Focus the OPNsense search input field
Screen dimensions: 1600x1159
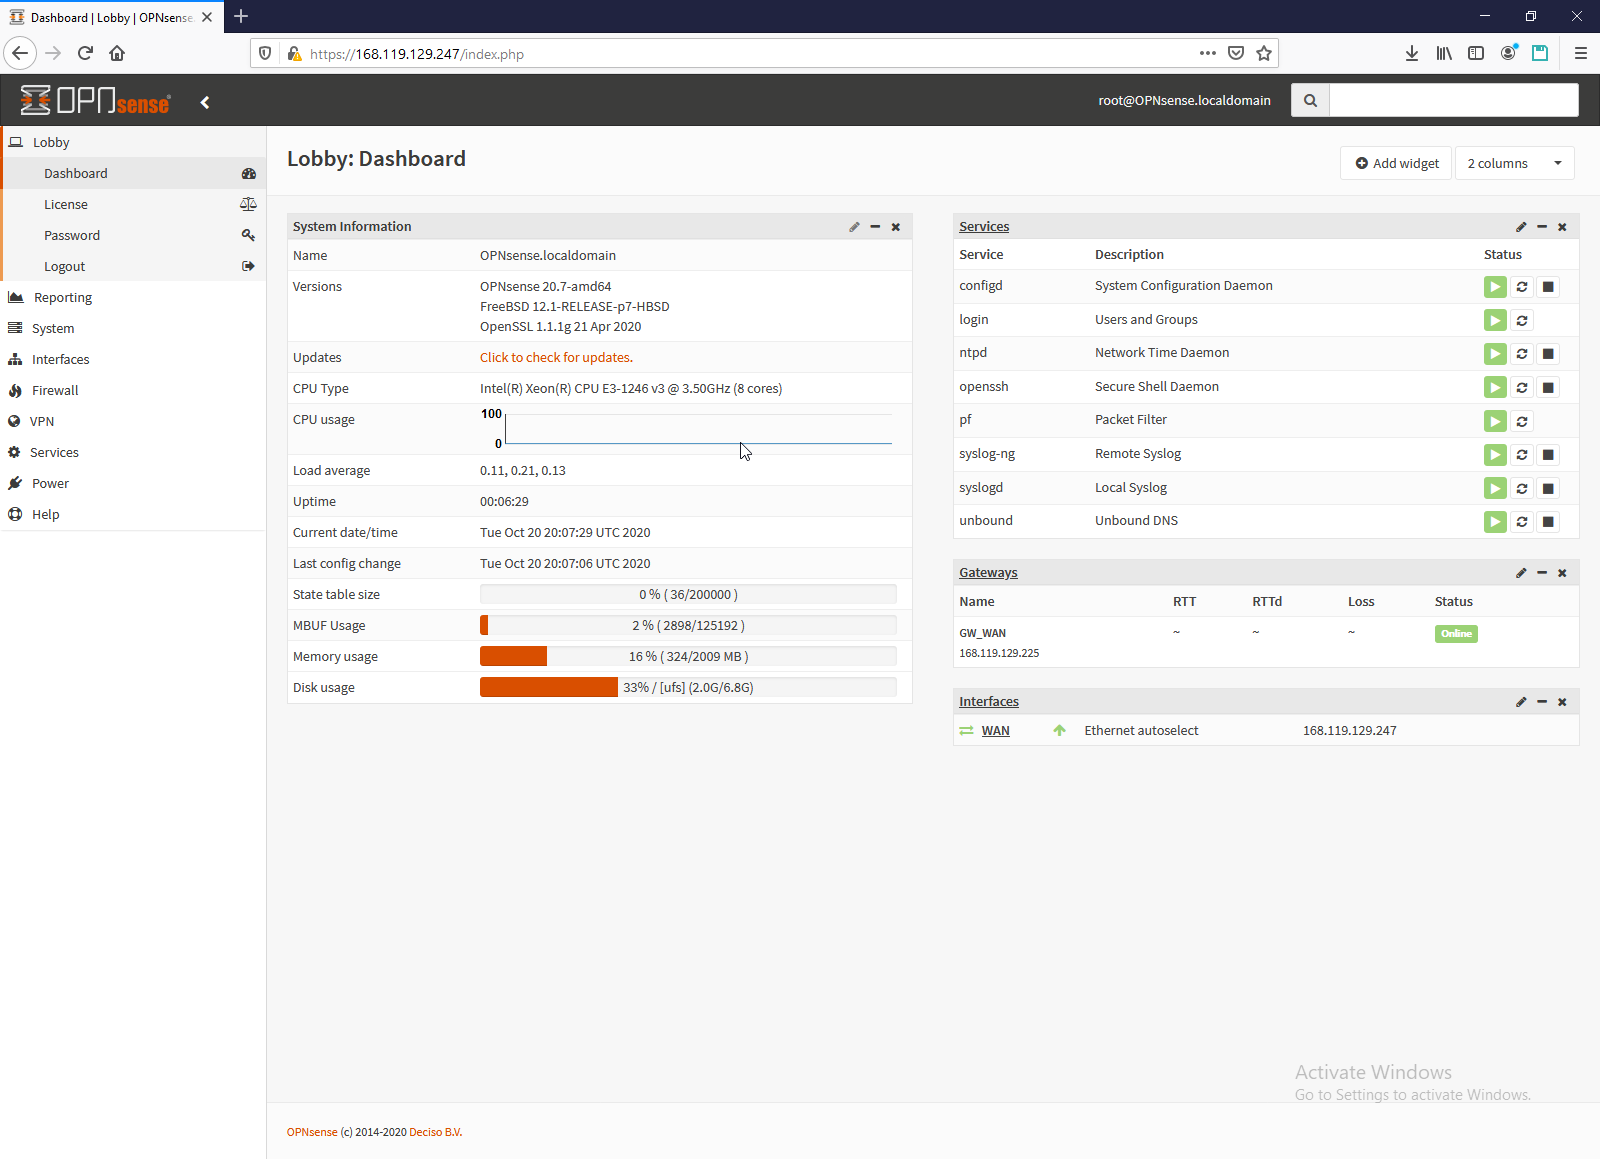1454,100
